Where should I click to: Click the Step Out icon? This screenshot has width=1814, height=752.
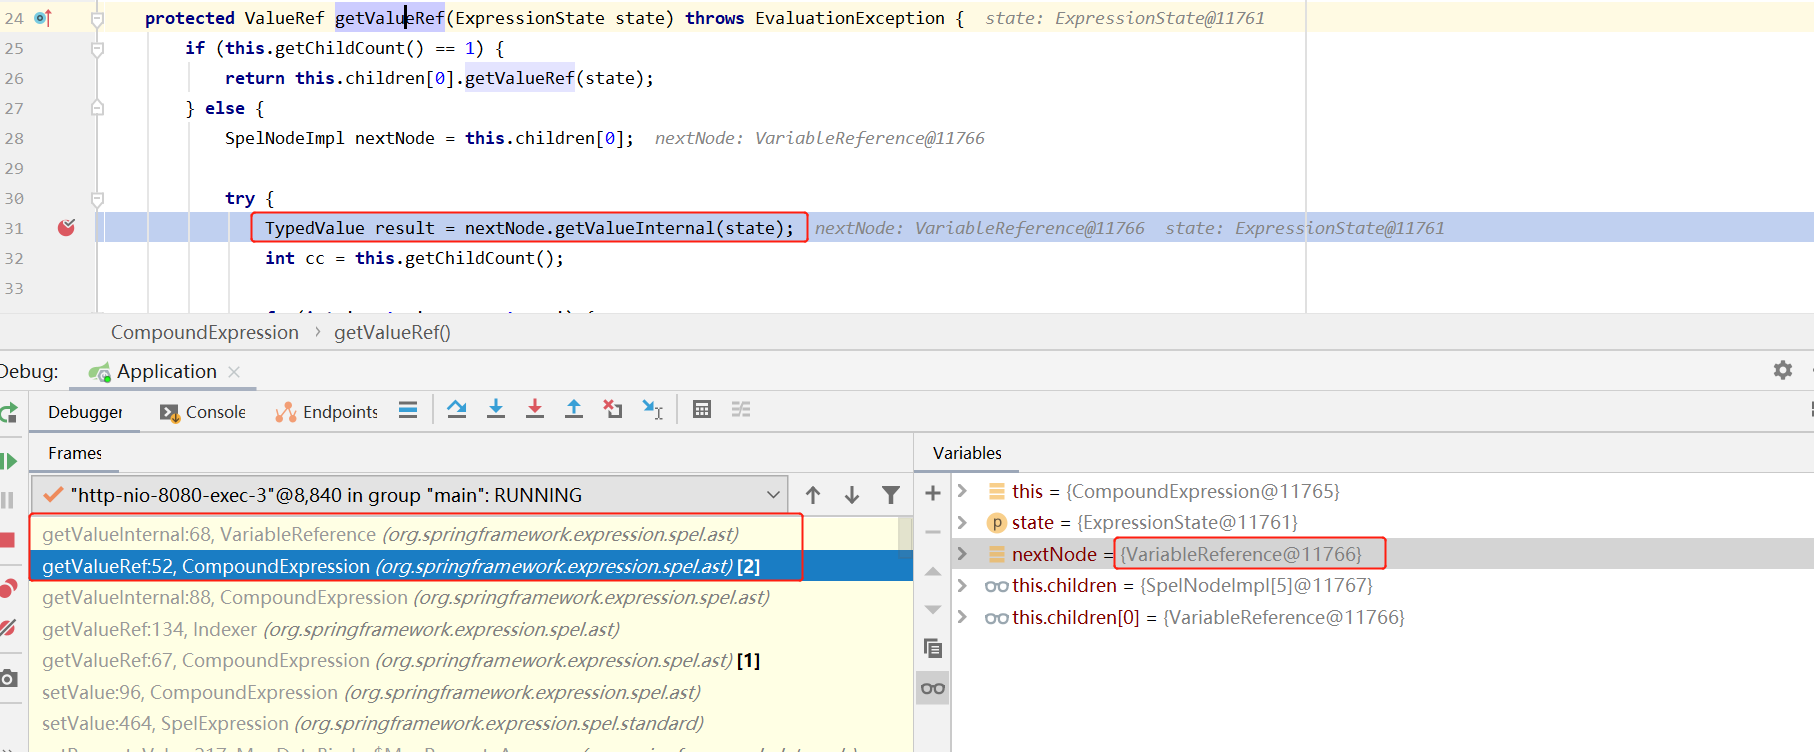(574, 409)
